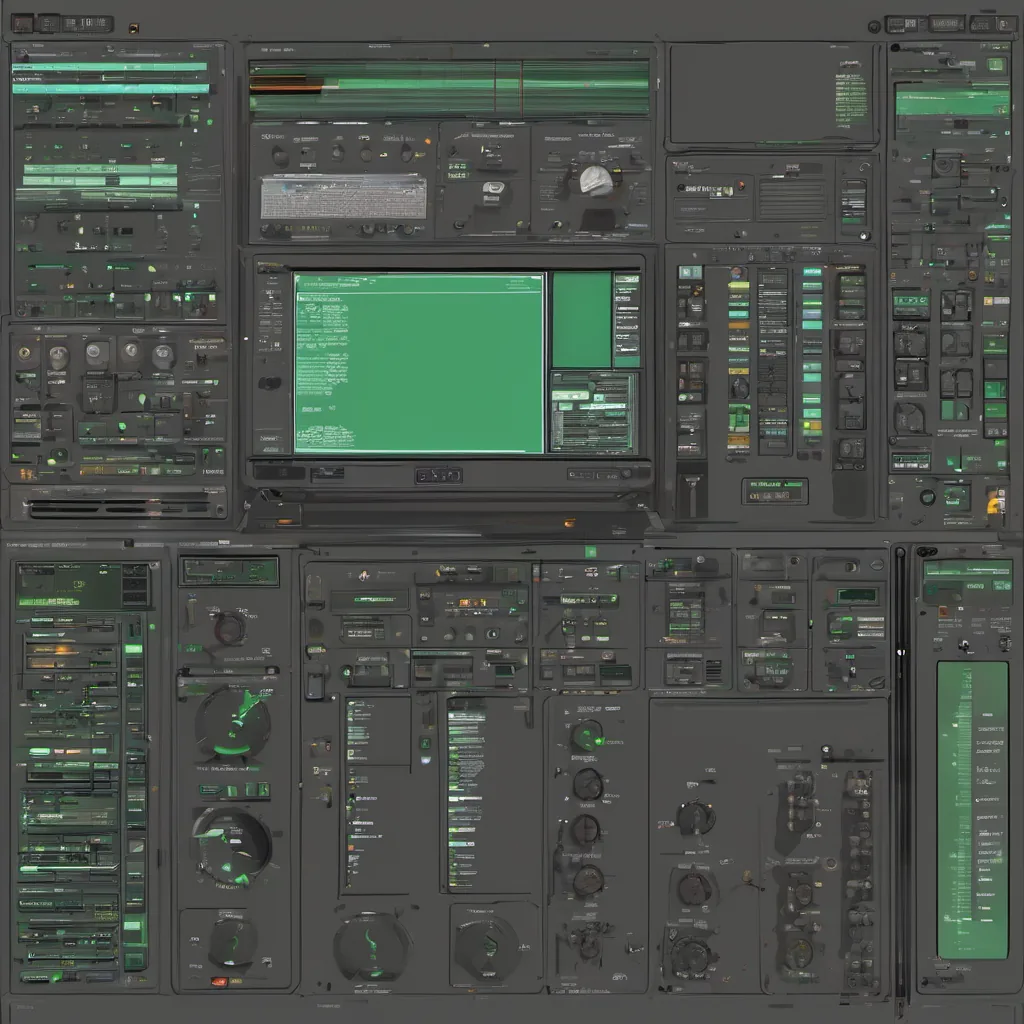This screenshot has height=1024, width=1024.
Task: Click the green waveform strip at the top center
Action: point(449,87)
